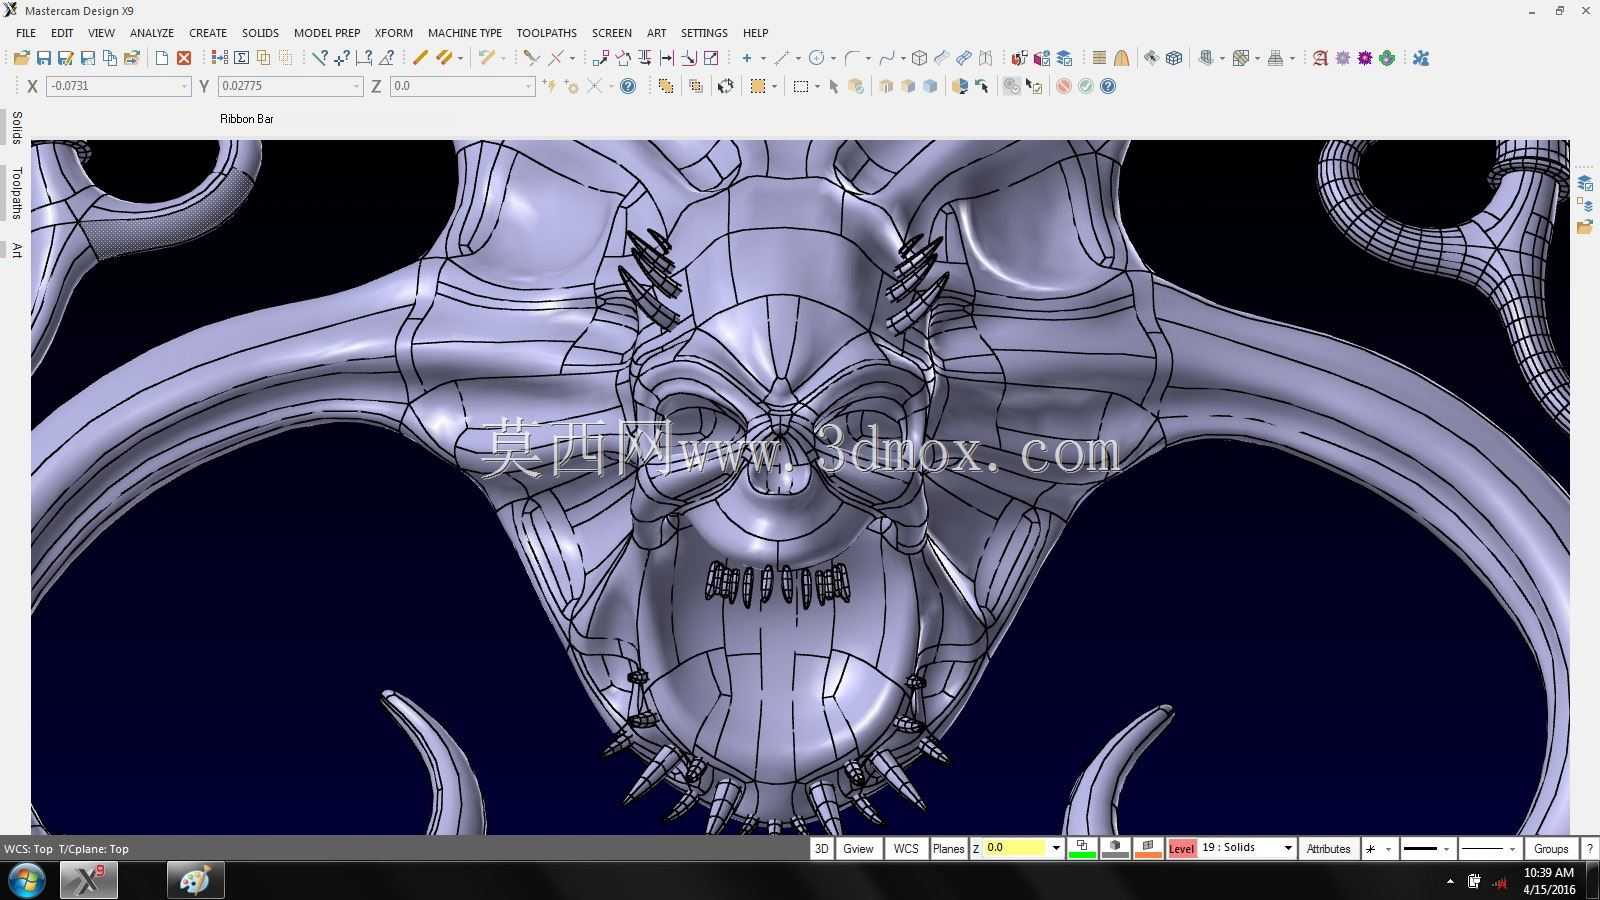Click the Planes button
1600x900 pixels.
948,848
